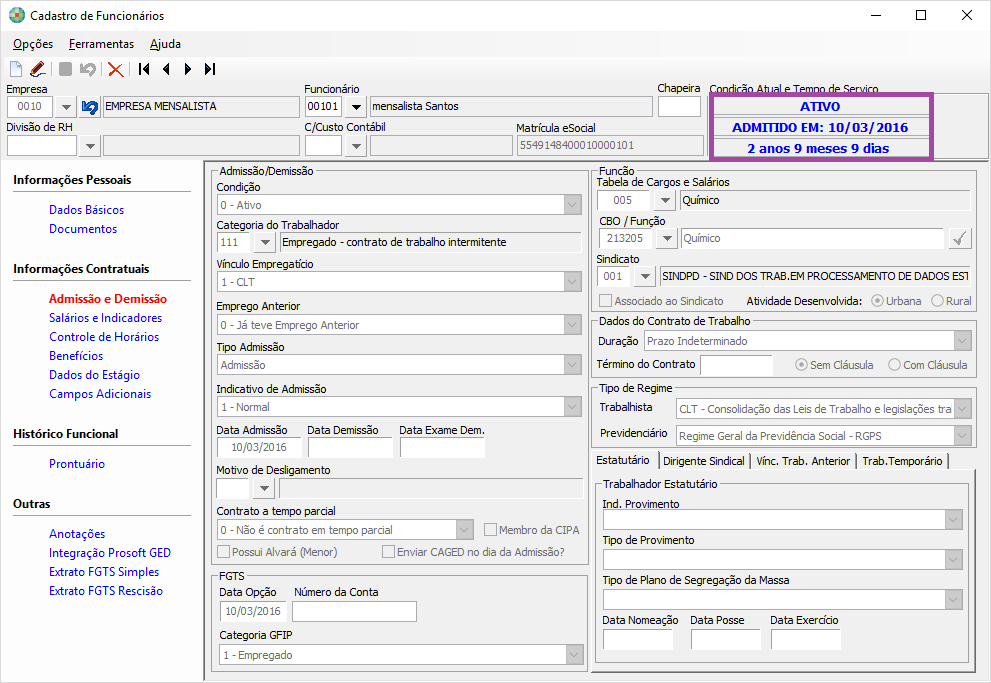Click the blue refresh icon beside Empresa
The width and height of the screenshot is (991, 683).
[x=90, y=107]
